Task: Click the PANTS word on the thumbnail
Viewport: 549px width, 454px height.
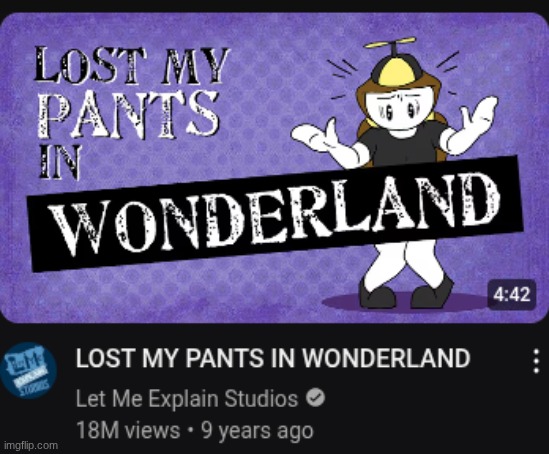Action: click(128, 114)
